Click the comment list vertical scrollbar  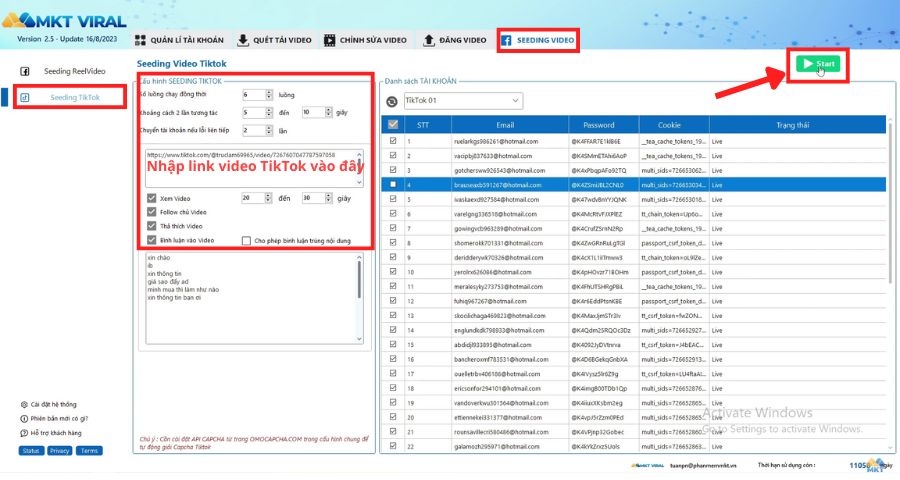359,280
